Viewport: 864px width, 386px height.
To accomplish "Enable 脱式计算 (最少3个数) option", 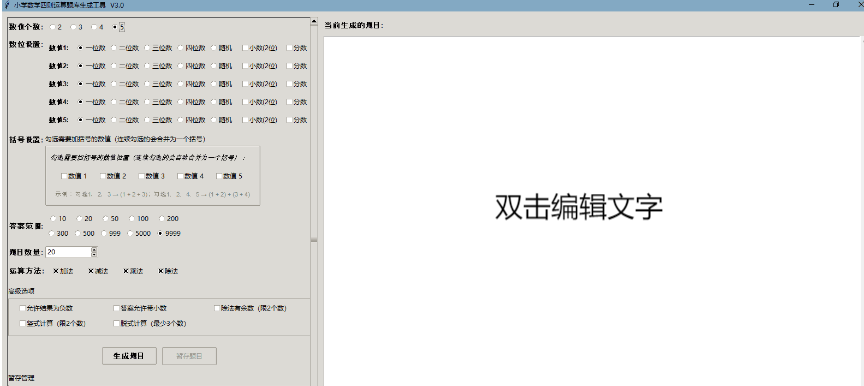I will pyautogui.click(x=116, y=323).
